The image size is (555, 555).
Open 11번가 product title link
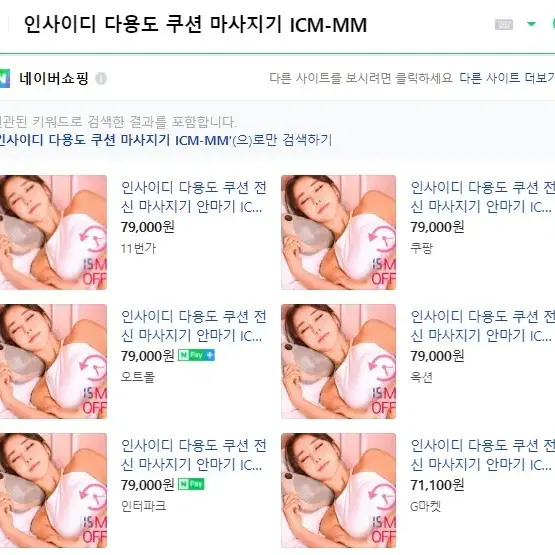pos(193,197)
